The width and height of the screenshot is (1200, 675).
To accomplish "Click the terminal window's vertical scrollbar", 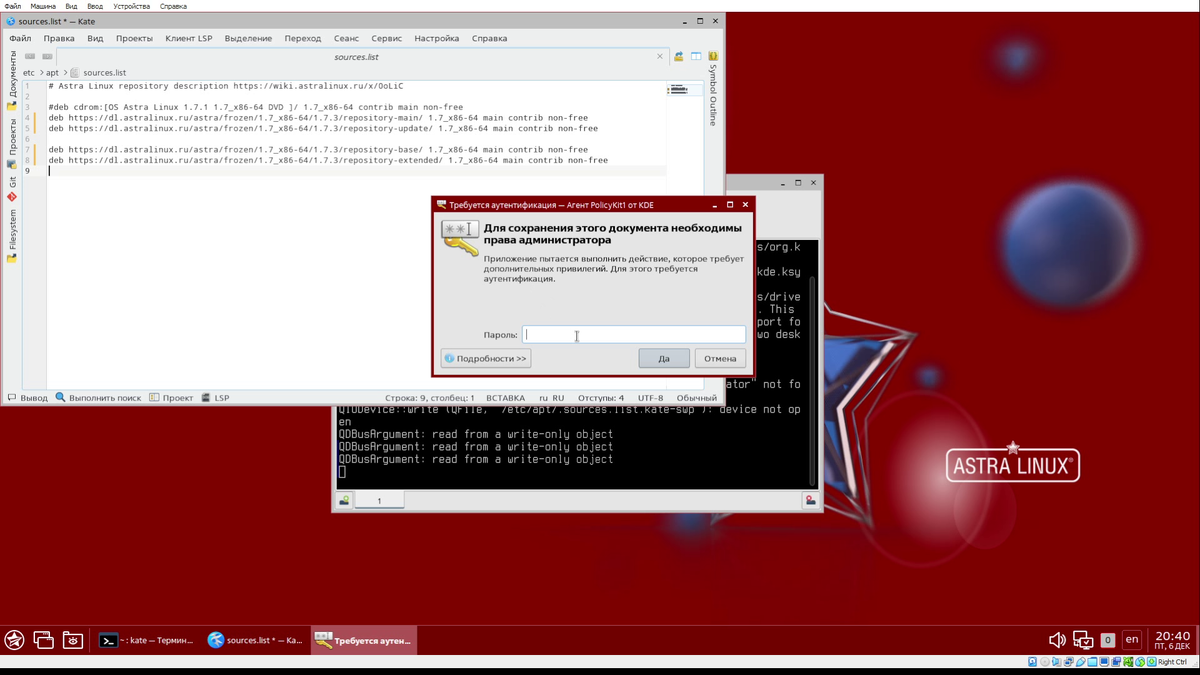I will (813, 380).
